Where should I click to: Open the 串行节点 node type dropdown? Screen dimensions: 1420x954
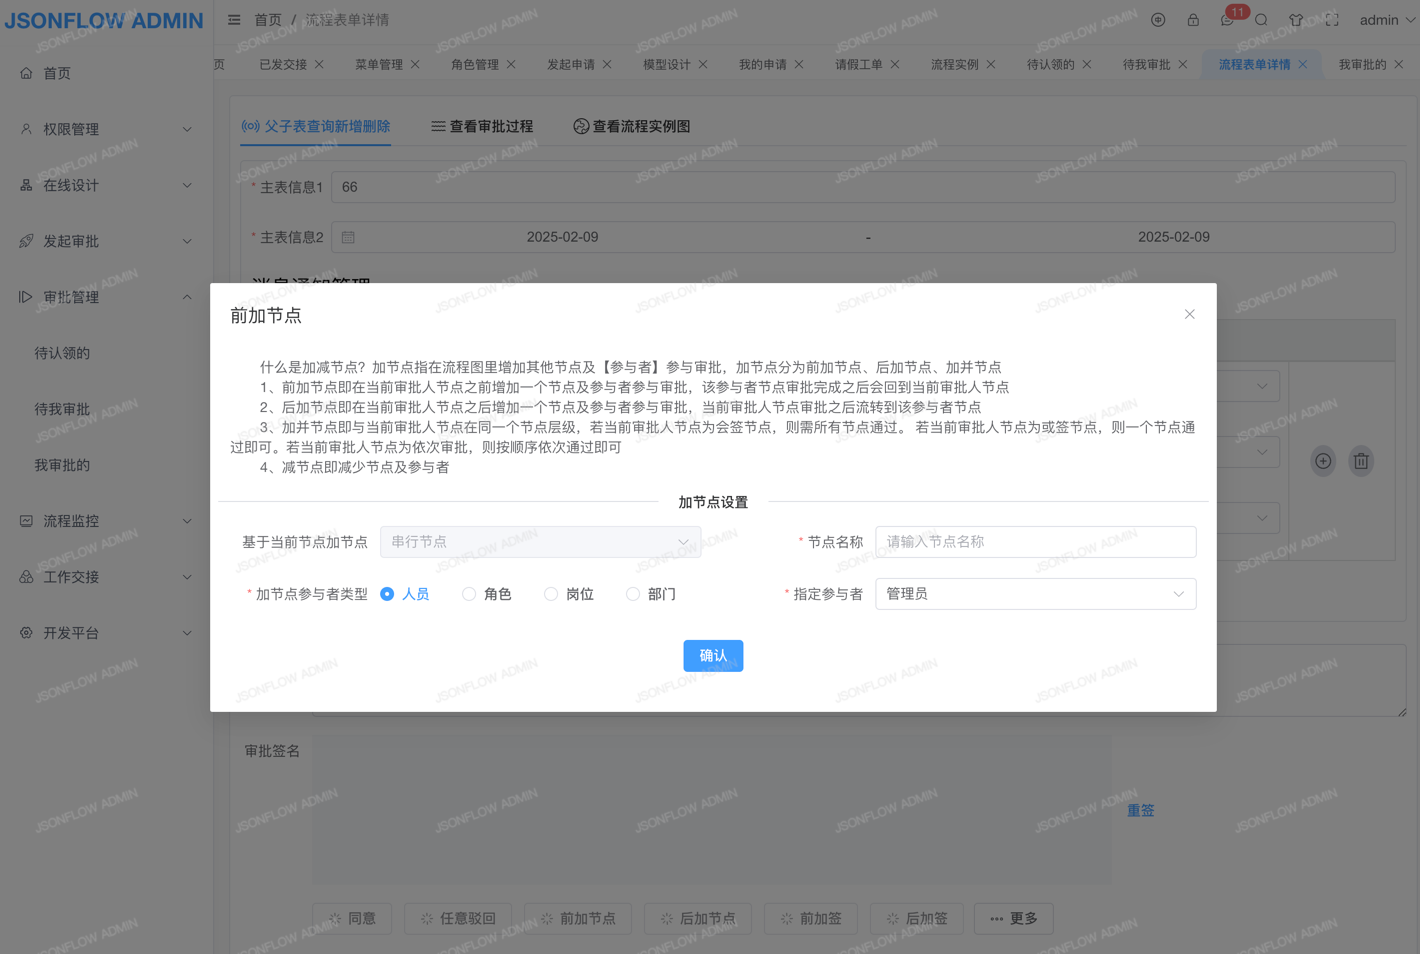[540, 542]
